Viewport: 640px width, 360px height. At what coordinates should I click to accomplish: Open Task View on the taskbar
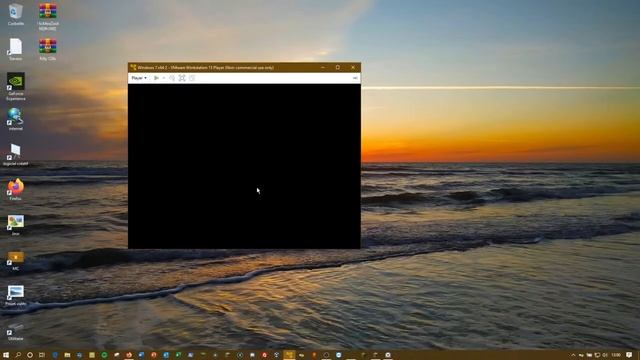(42, 355)
